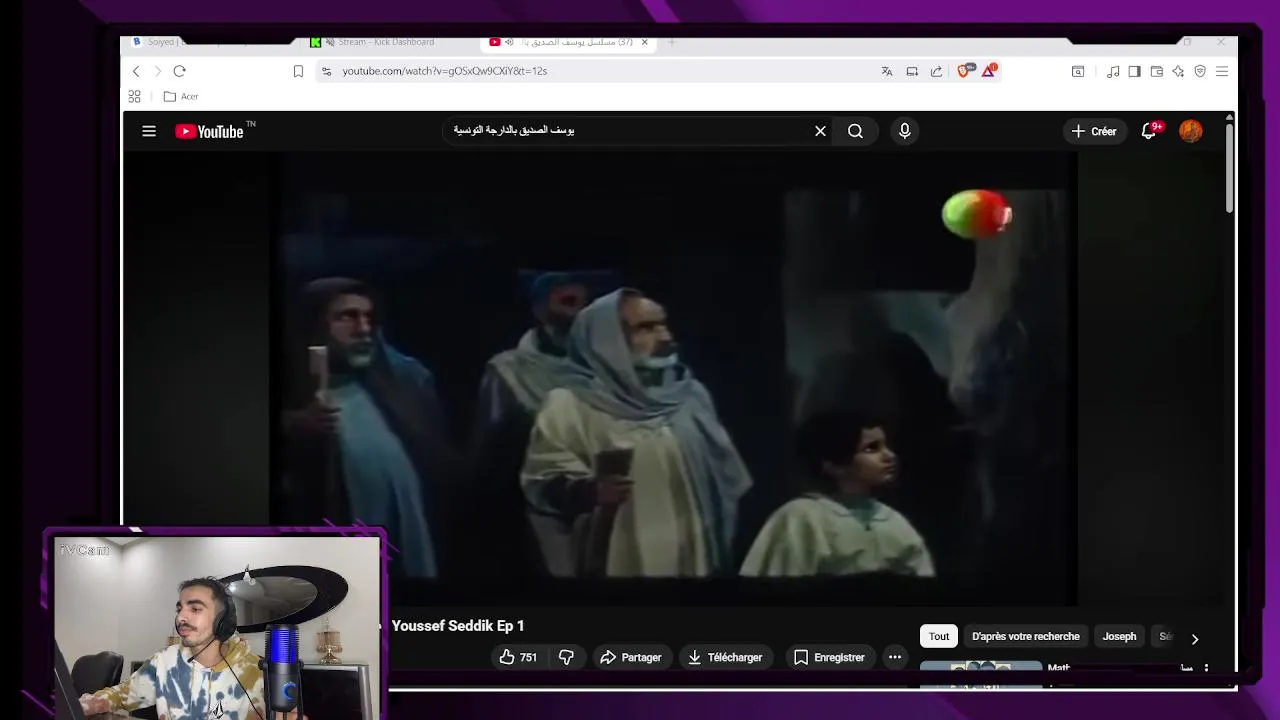Open the YouTube hamburger guide menu

point(149,131)
